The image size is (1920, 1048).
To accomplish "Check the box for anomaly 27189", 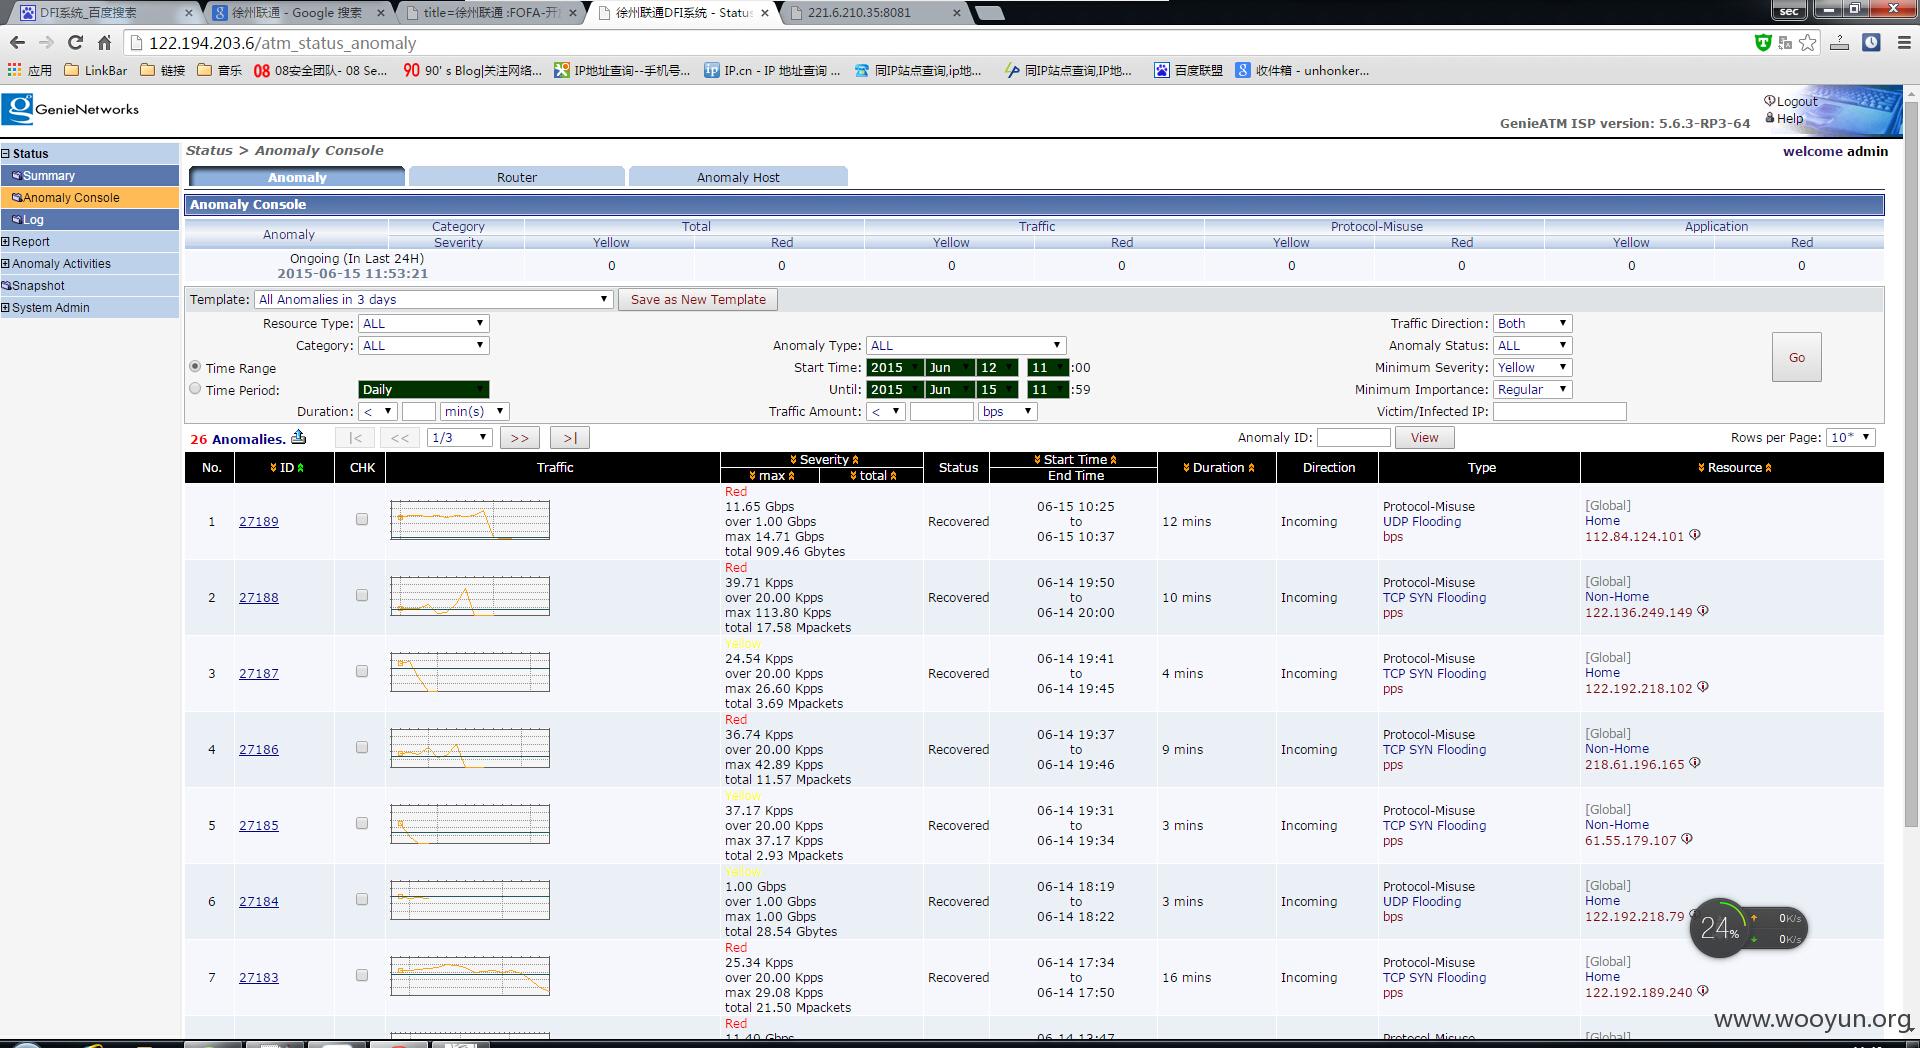I will click(x=362, y=520).
